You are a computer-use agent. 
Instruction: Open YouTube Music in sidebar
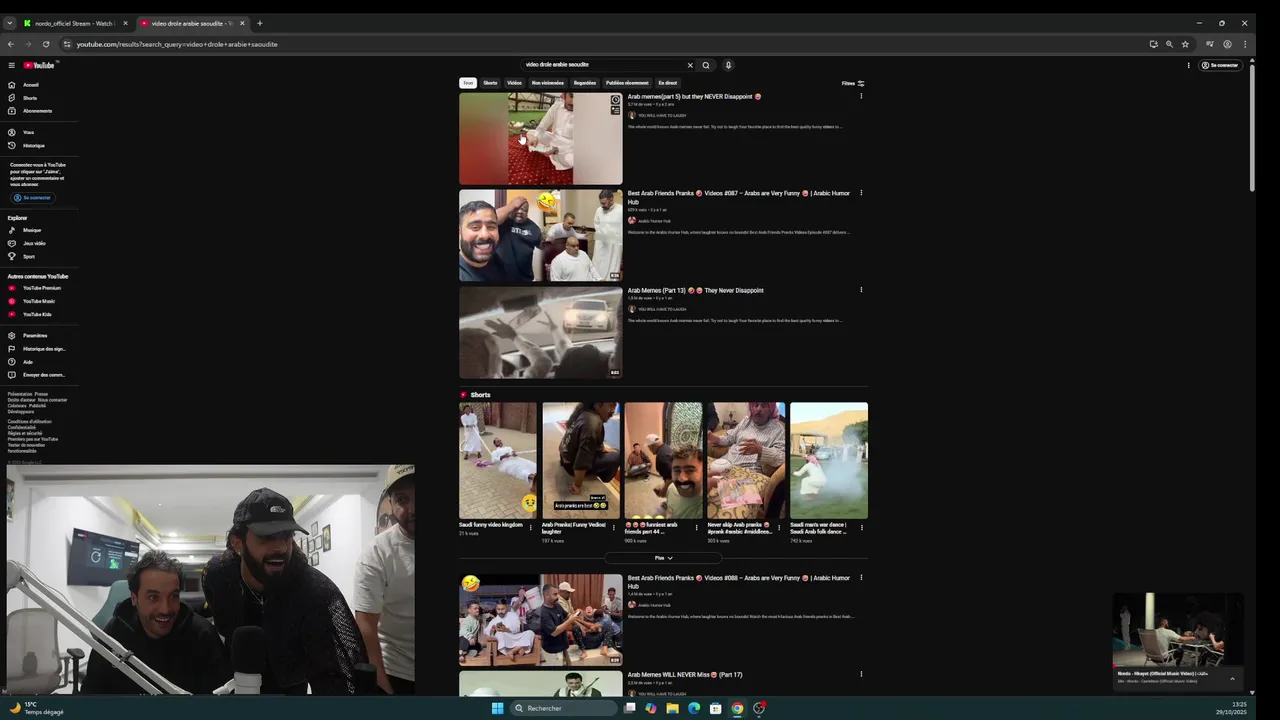[x=39, y=301]
